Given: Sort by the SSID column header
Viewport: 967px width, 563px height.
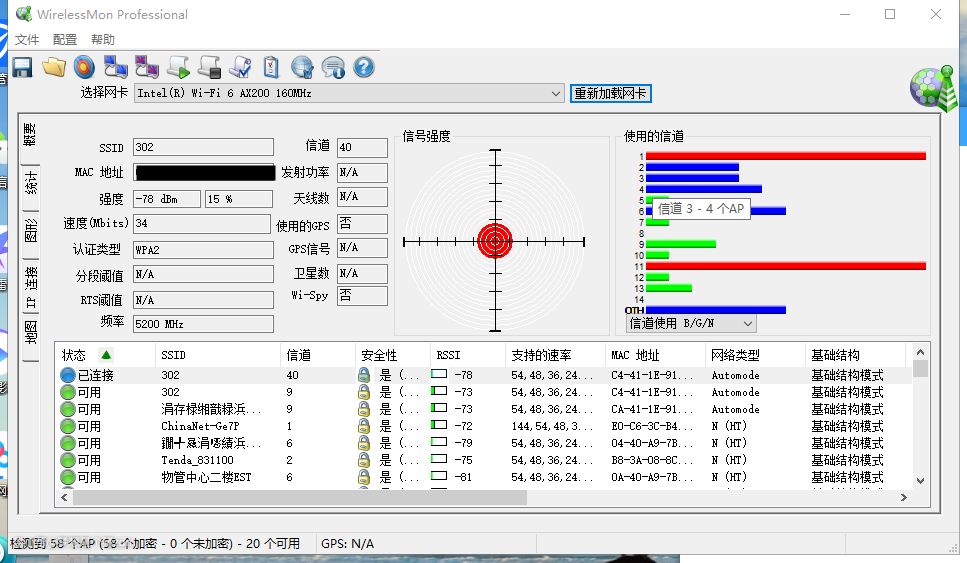Looking at the screenshot, I should coord(218,355).
